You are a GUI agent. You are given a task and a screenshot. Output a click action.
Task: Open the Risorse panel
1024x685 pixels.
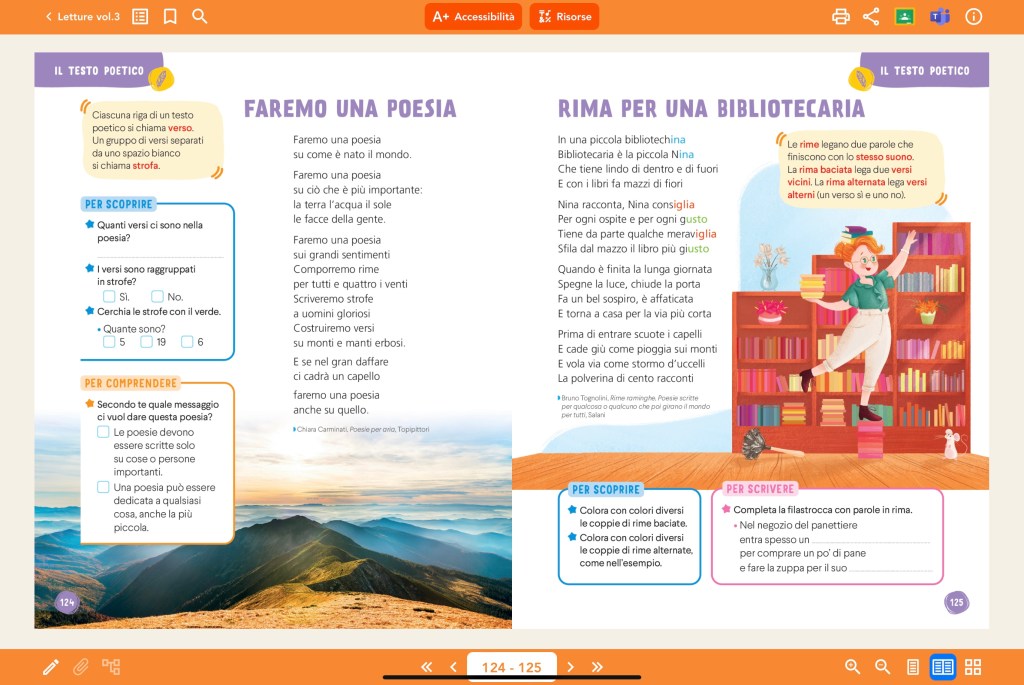(x=564, y=16)
